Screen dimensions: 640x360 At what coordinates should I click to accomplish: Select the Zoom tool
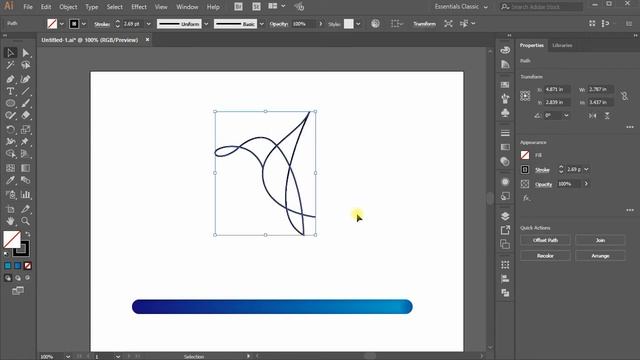coord(25,221)
